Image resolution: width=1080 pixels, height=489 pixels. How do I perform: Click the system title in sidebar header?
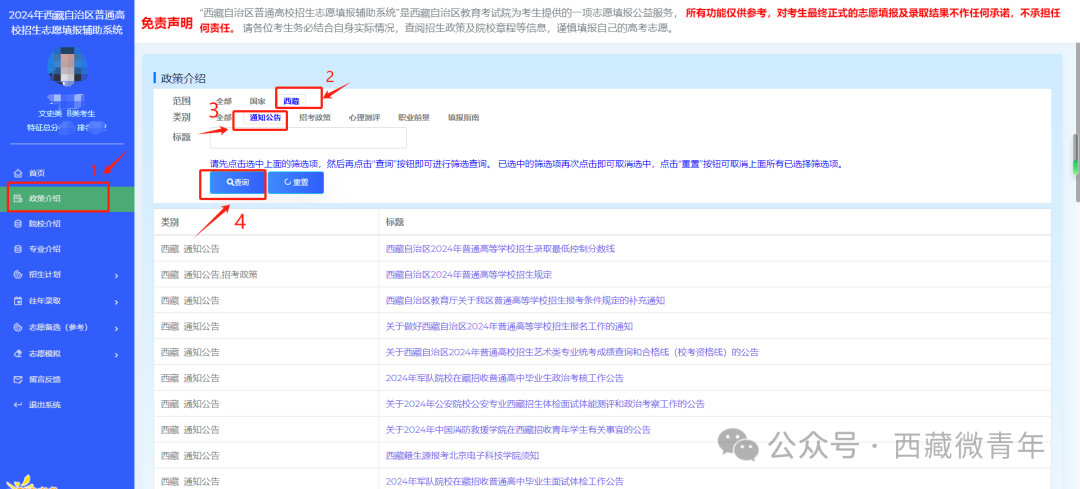tap(67, 21)
